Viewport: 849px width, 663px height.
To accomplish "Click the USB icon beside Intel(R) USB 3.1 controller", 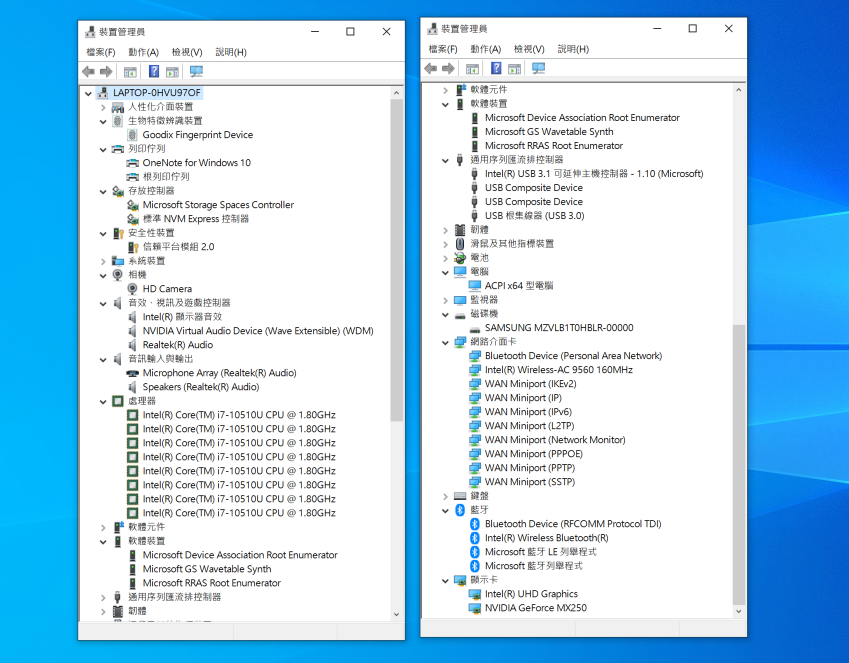I will [474, 174].
